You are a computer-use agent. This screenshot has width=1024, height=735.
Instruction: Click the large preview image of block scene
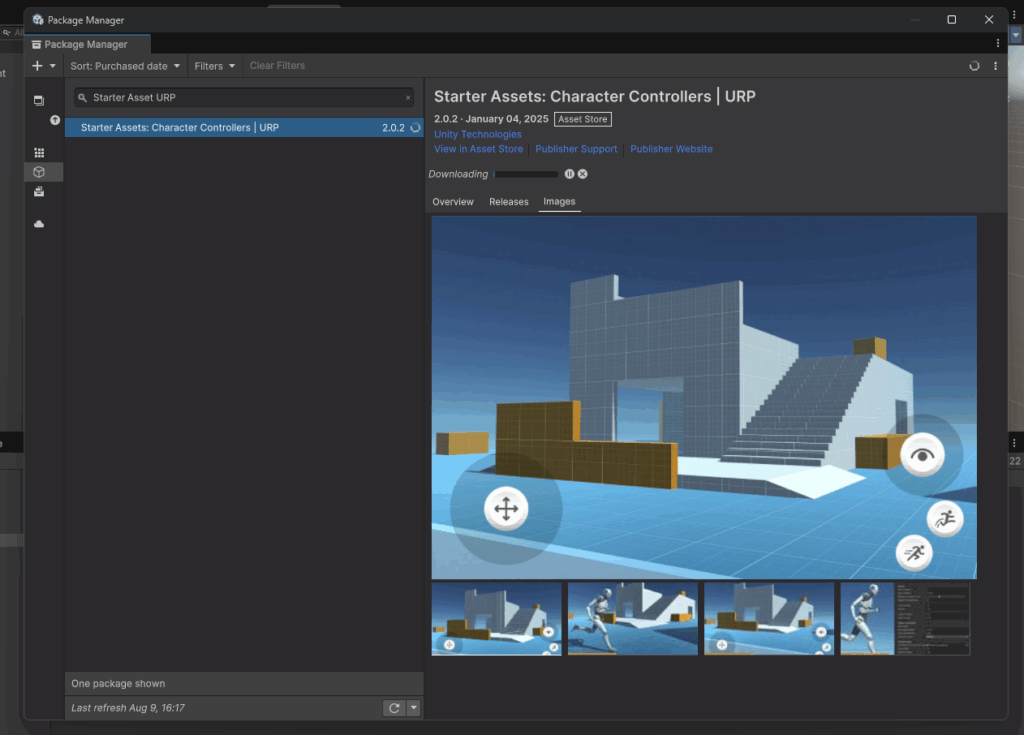704,397
